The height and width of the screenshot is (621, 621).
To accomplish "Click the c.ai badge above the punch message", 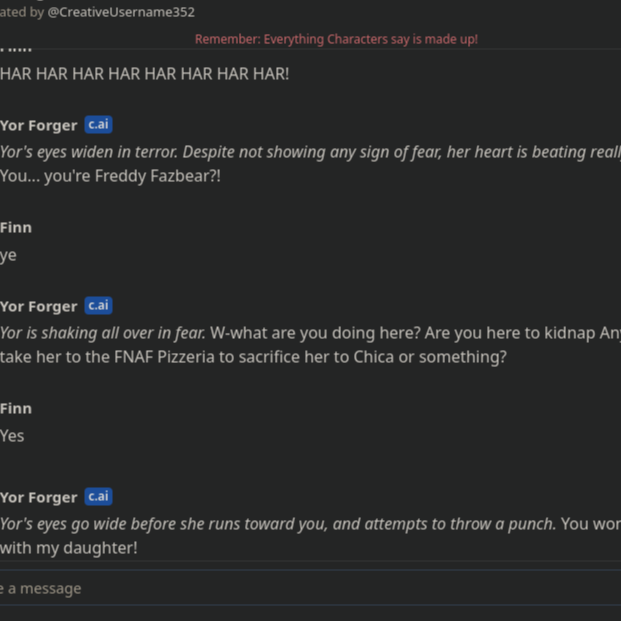I will (x=98, y=497).
